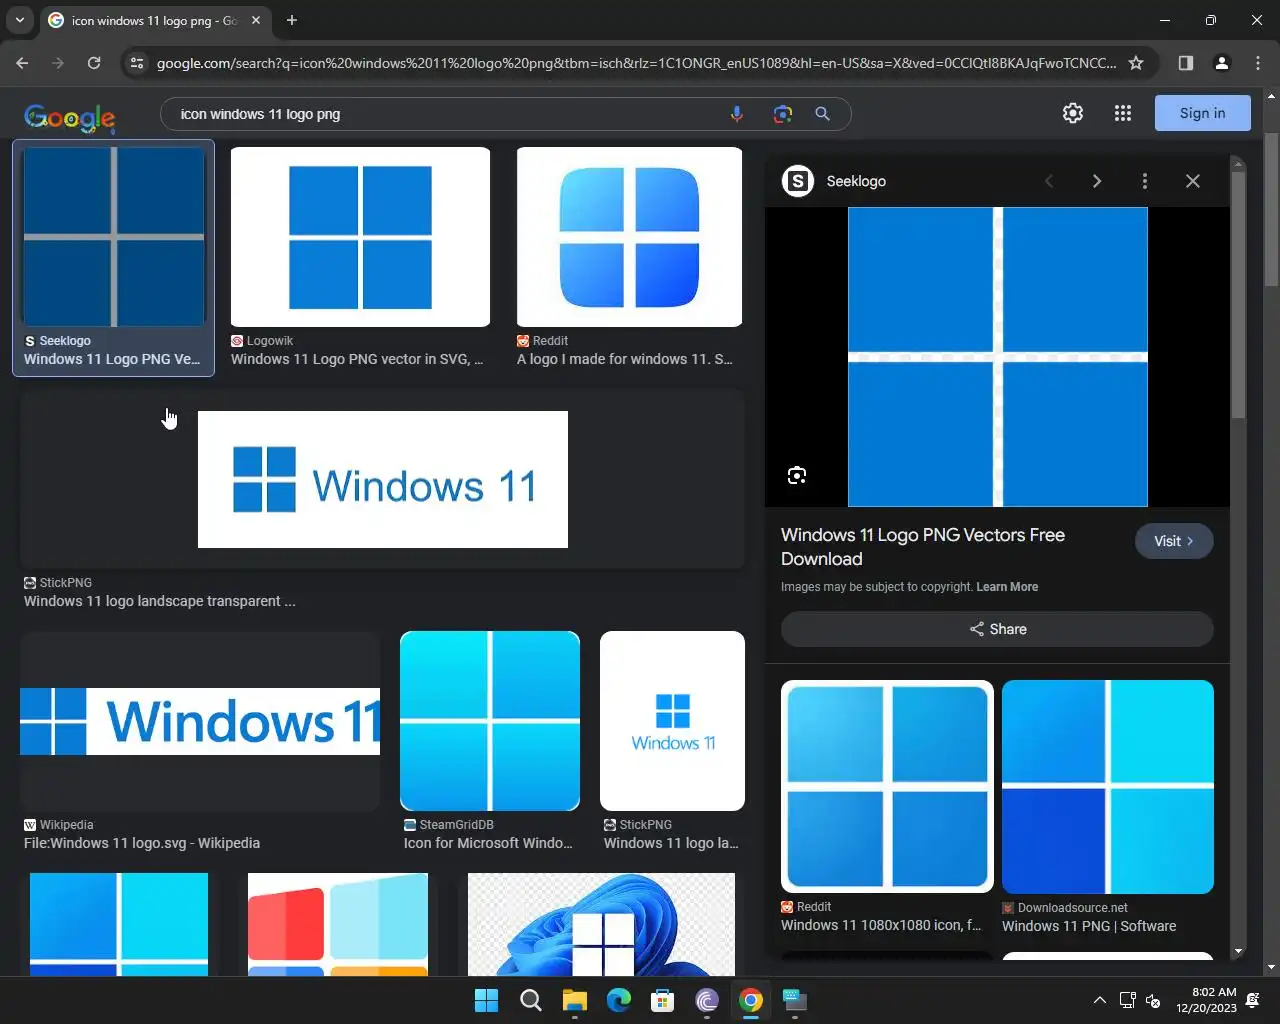Open 'Windows 11 Logo PNG Vectors Free Download' title

coord(923,547)
